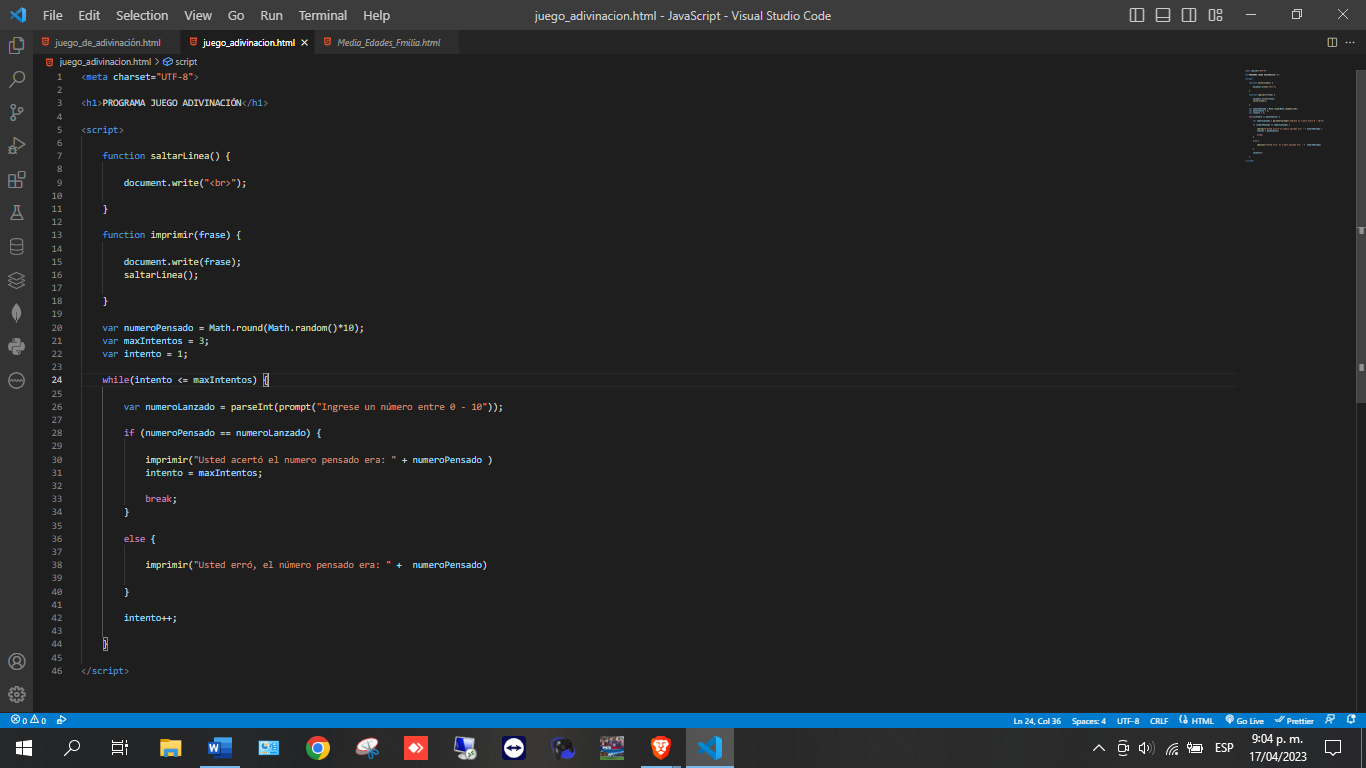This screenshot has height=768, width=1366.
Task: Open Customize Layout icon
Action: 1215,15
